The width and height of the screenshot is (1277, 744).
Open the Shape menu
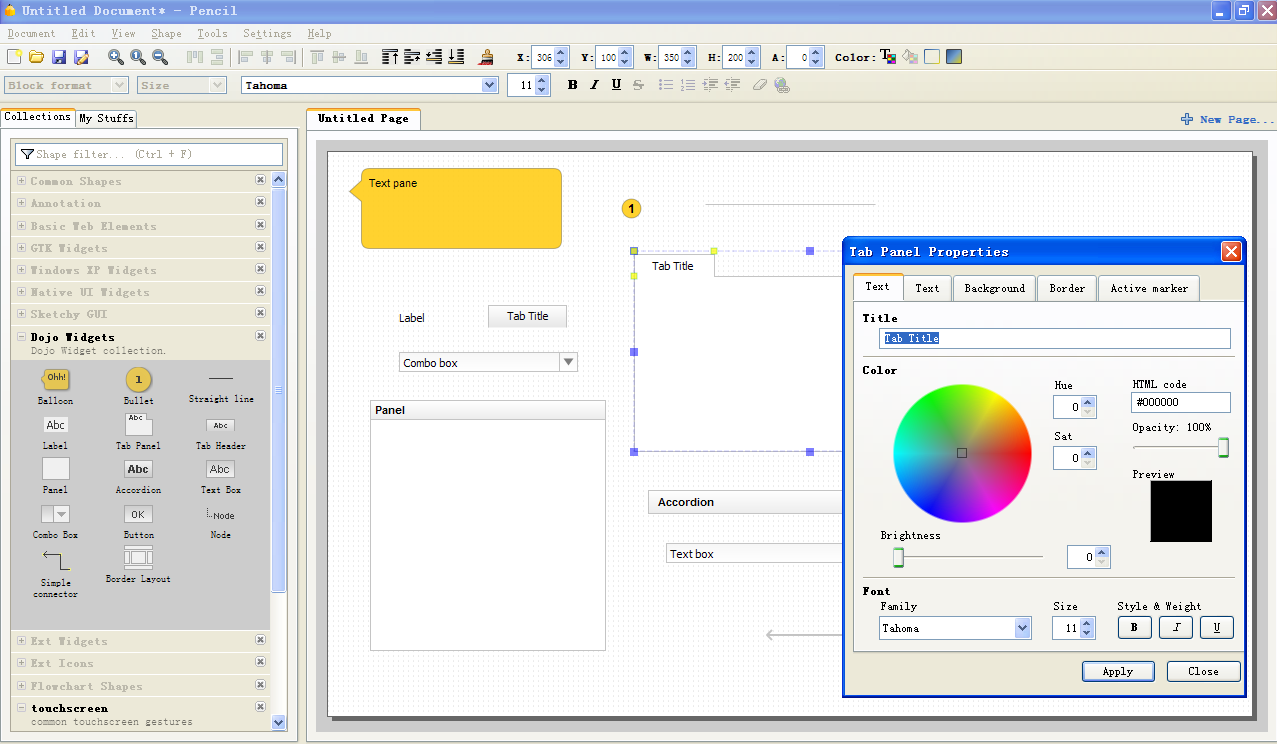pyautogui.click(x=166, y=33)
